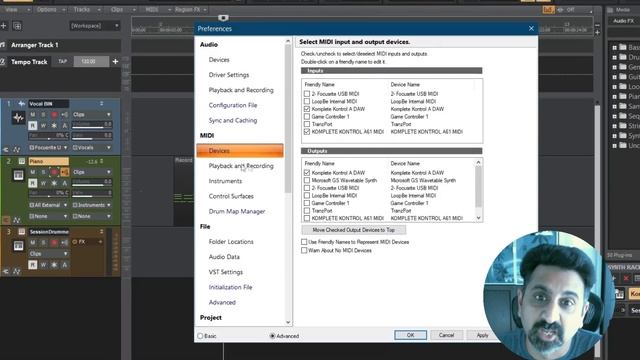Uncheck KOMPLETE KONTROL A61 MIDI input
This screenshot has height=360, width=640.
pos(307,131)
